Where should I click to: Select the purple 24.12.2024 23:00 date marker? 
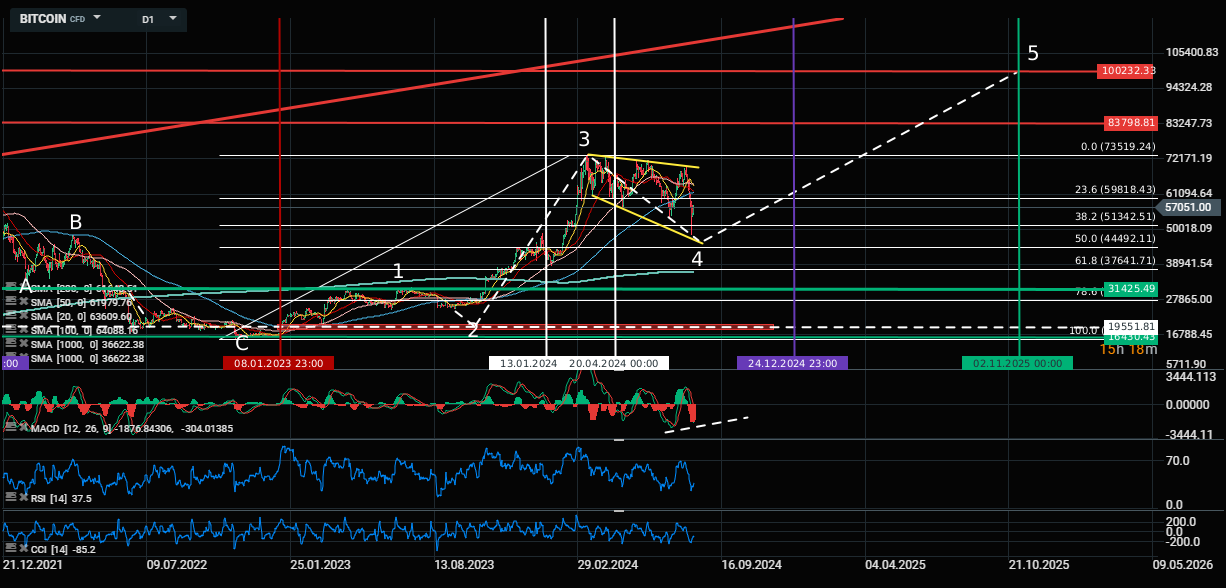pyautogui.click(x=792, y=363)
